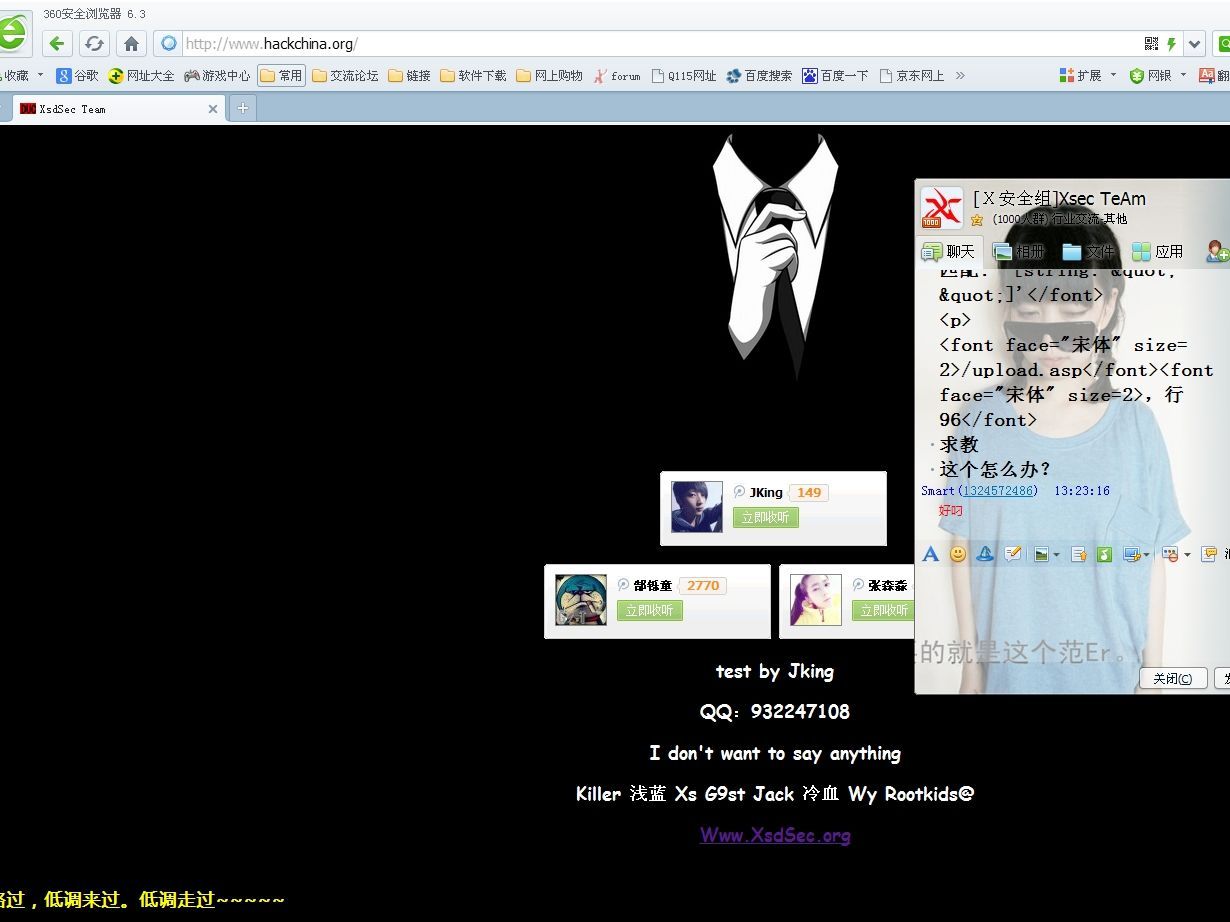Click the invite member icon in QQ
The image size is (1230, 922).
click(x=1217, y=251)
